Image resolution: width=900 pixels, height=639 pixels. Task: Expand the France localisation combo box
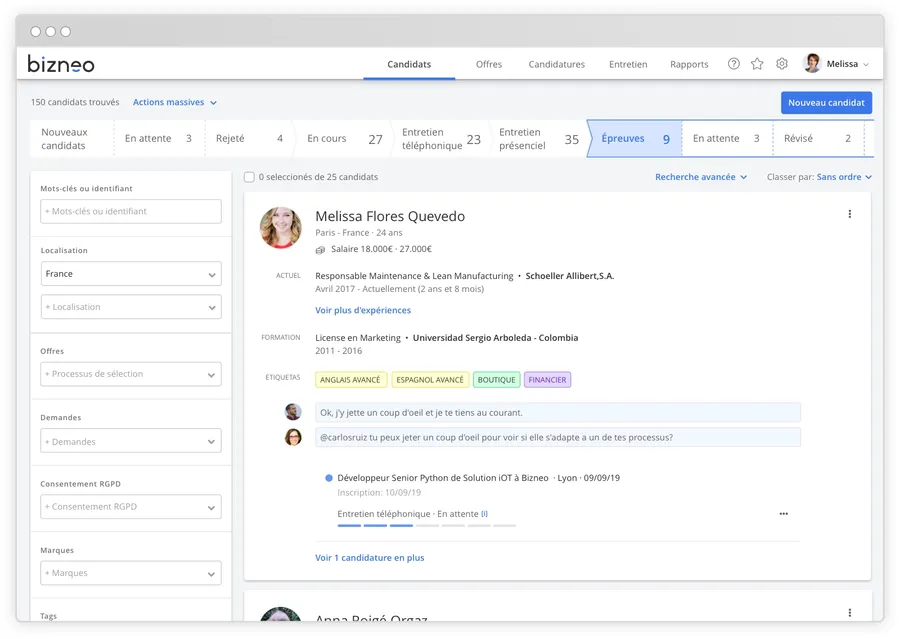coord(131,274)
